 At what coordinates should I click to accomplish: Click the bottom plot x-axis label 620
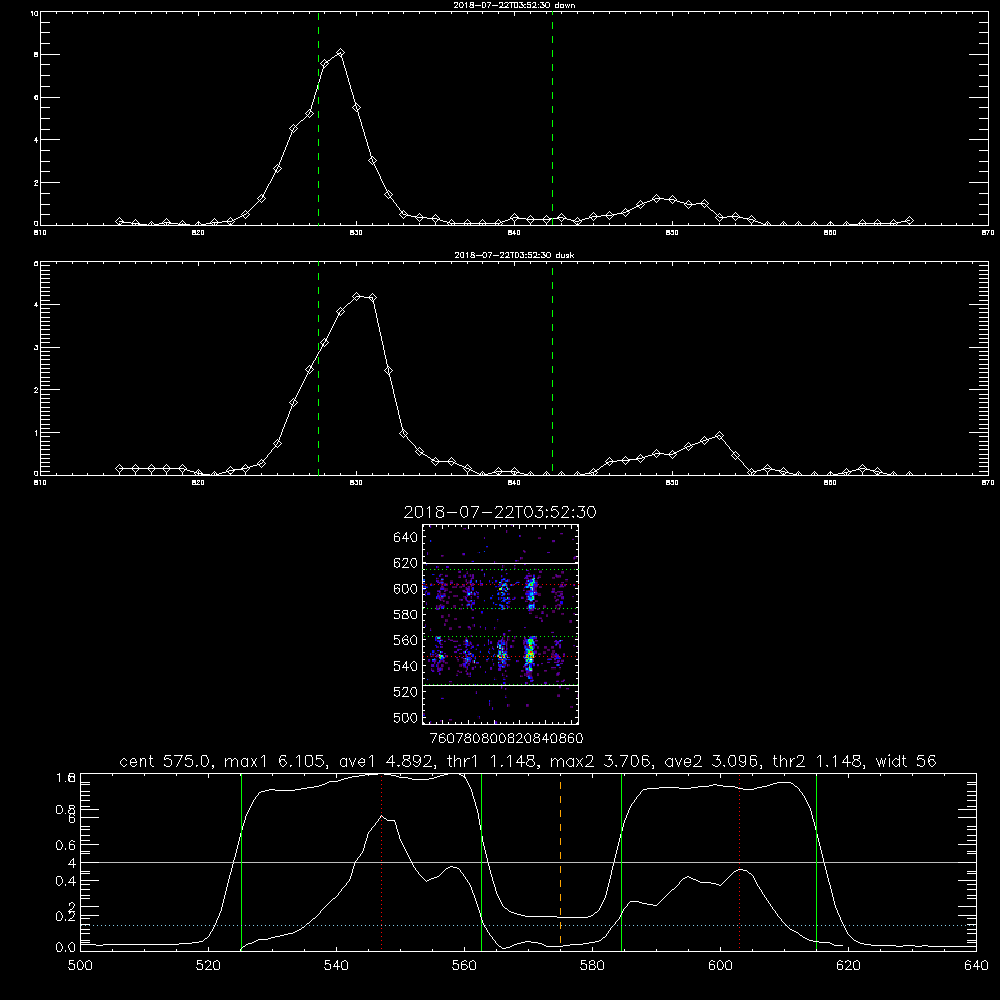tap(848, 966)
